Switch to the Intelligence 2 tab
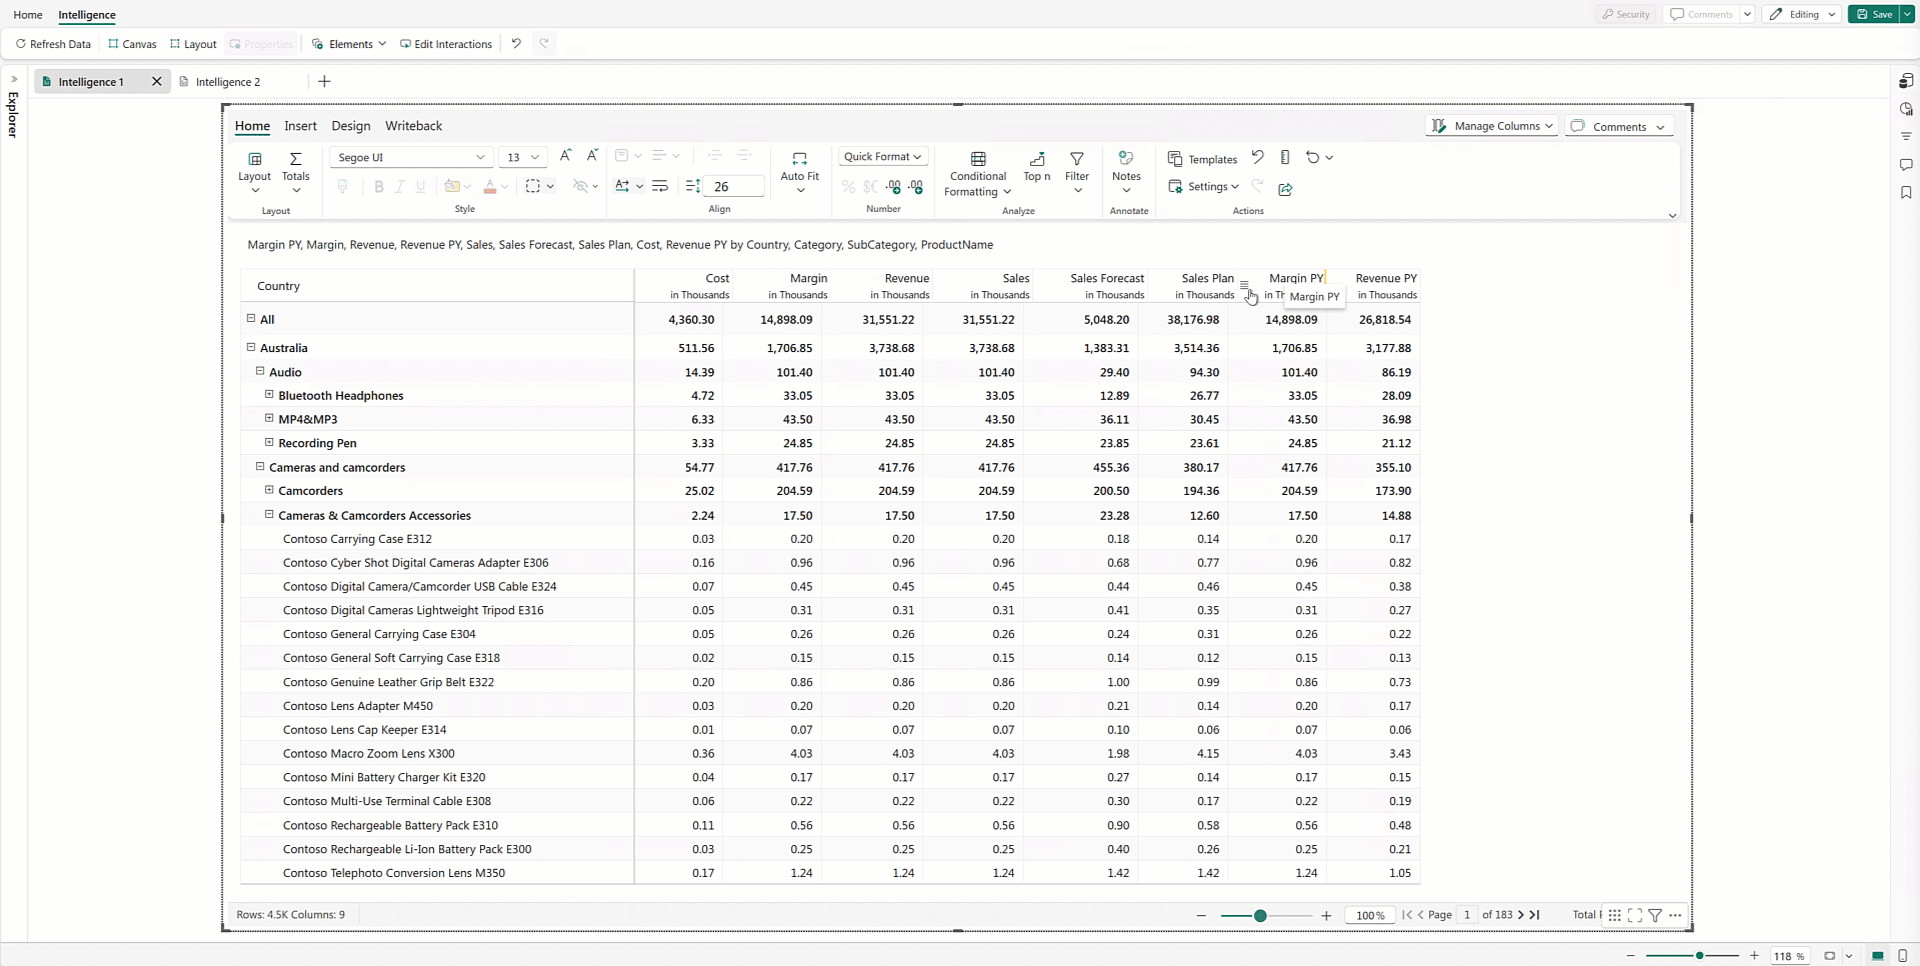This screenshot has height=966, width=1920. (x=228, y=82)
